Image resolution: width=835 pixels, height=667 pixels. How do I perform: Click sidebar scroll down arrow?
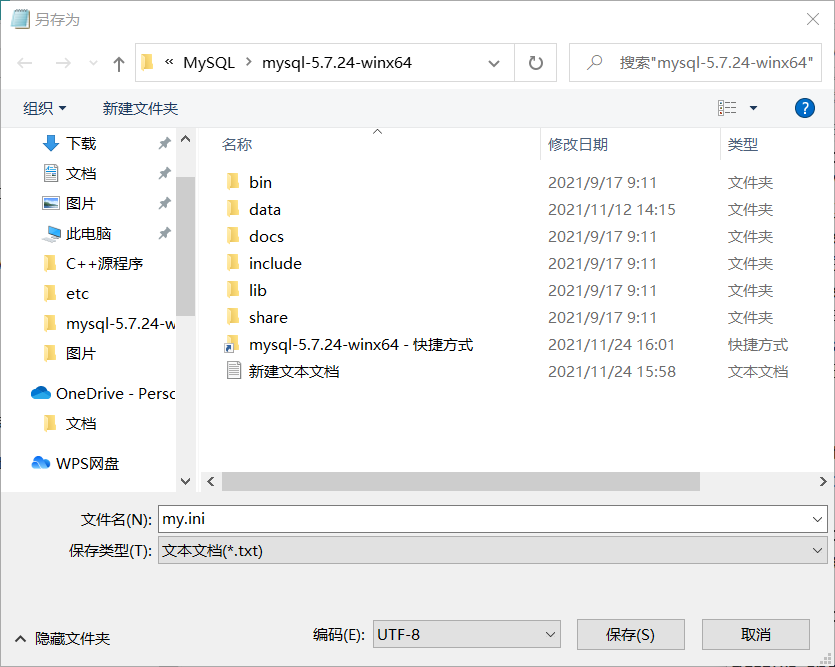coord(185,481)
